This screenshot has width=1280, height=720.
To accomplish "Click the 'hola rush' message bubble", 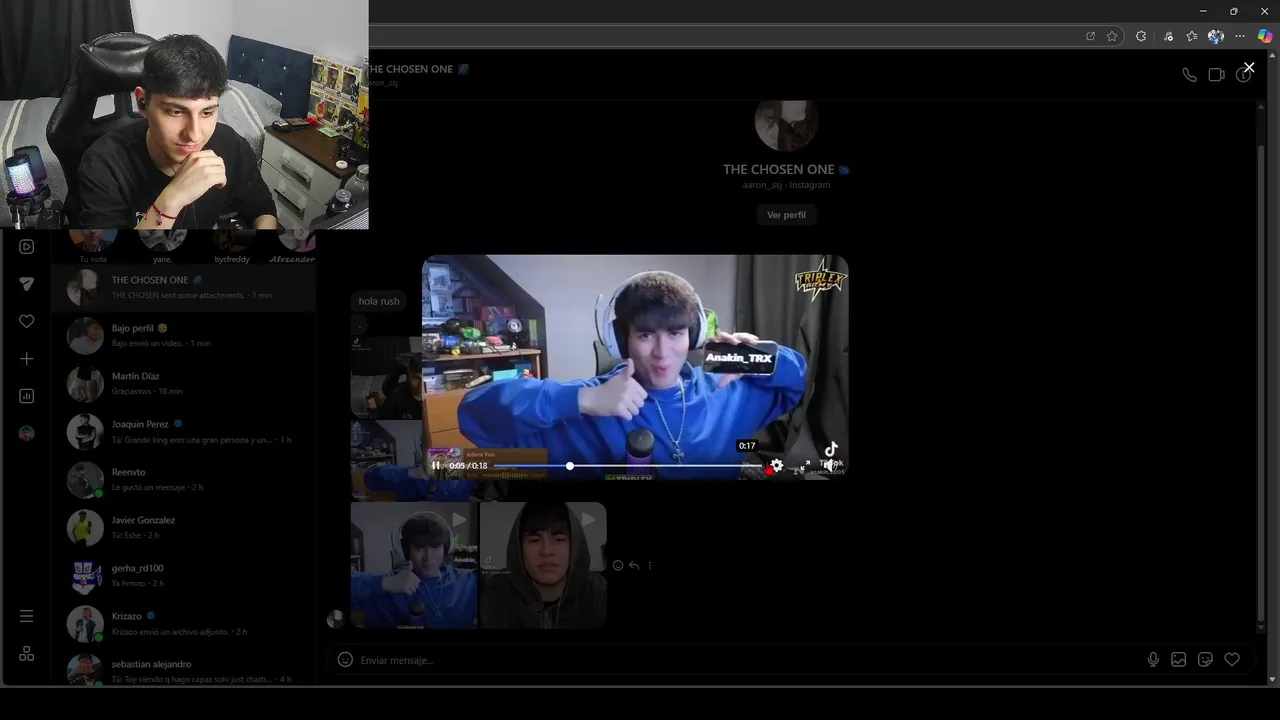I will point(379,301).
